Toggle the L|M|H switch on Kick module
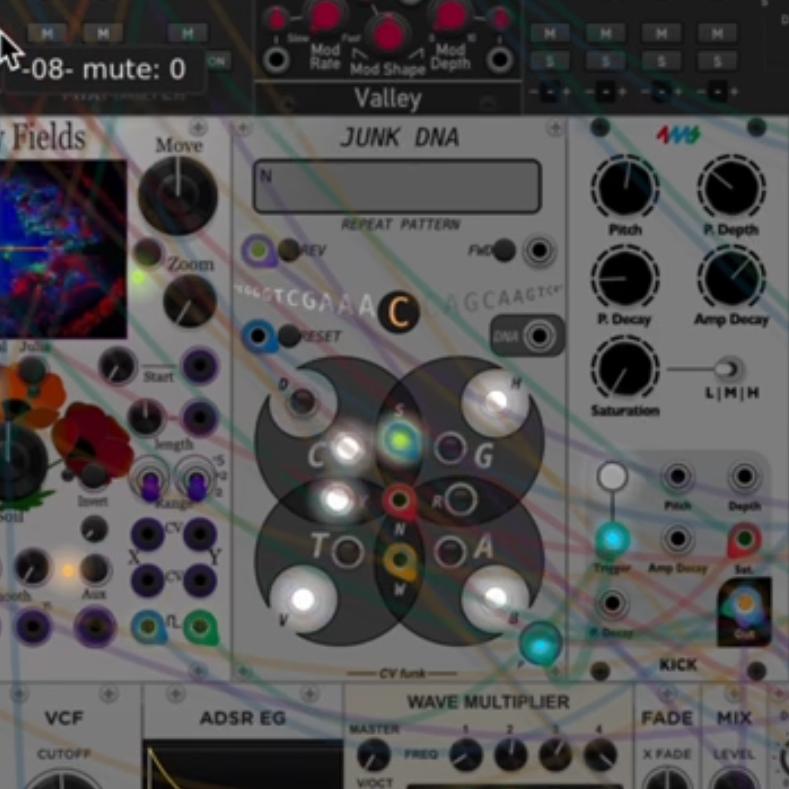Viewport: 789px width, 789px height. point(728,369)
